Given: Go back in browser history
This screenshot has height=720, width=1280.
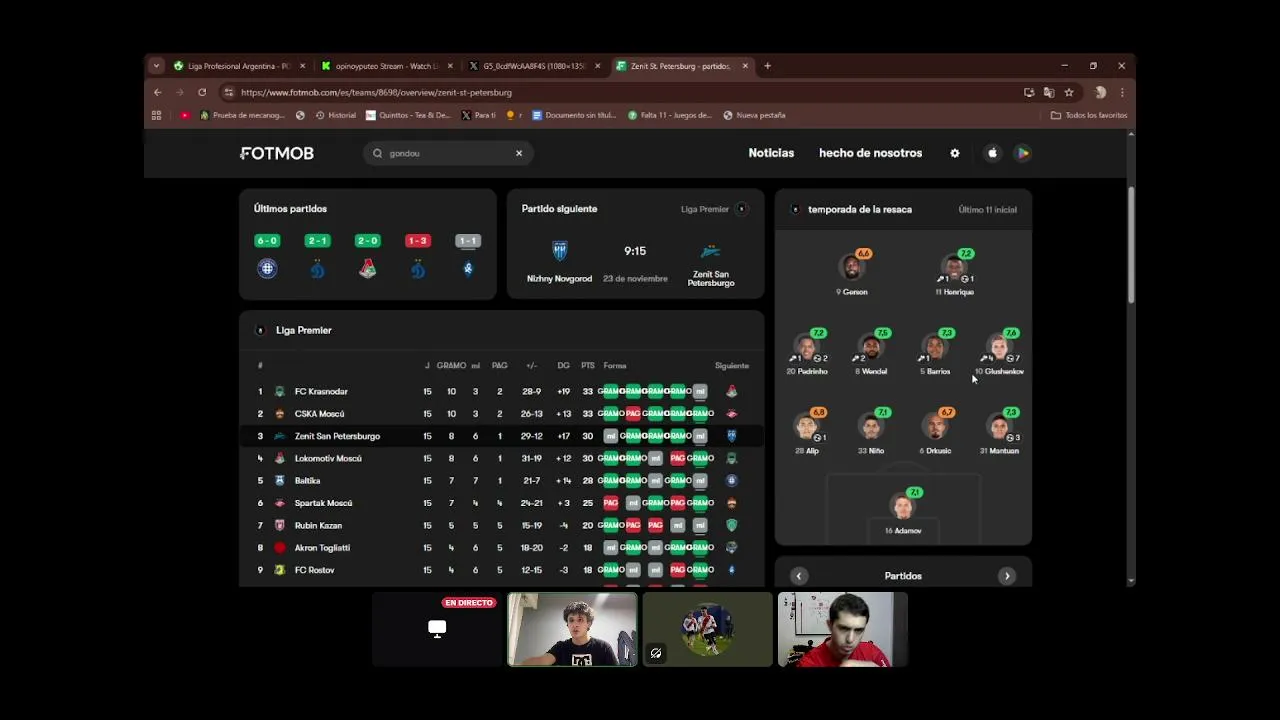Looking at the screenshot, I should (157, 92).
